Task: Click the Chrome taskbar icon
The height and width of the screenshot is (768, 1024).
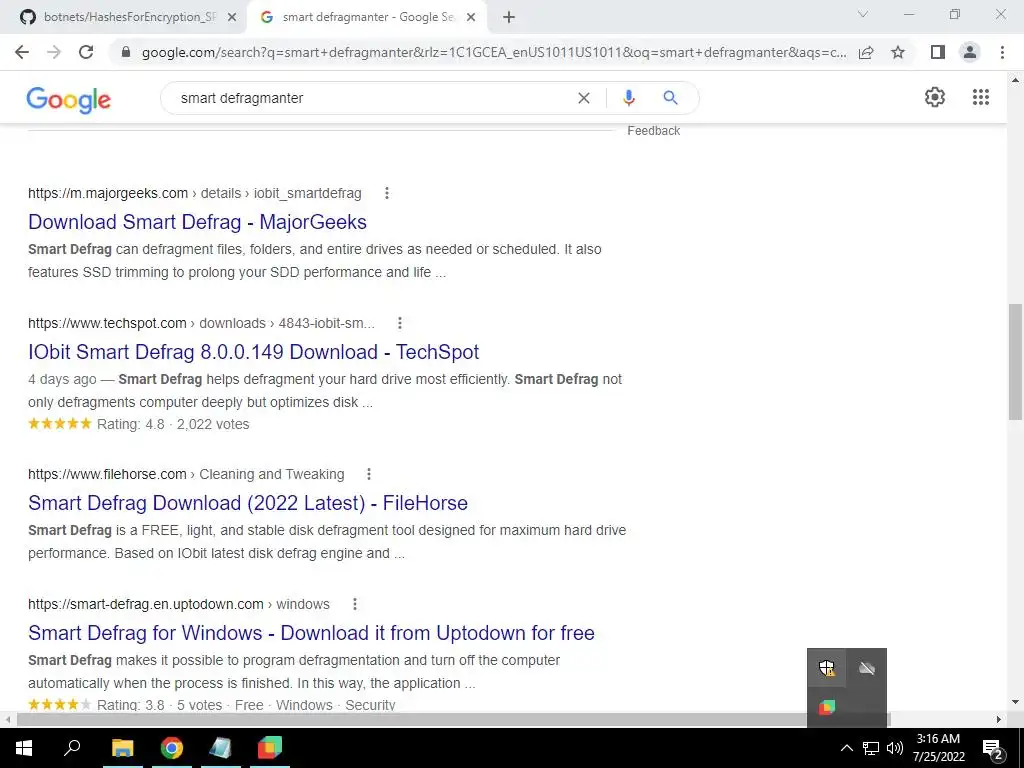Action: pos(172,748)
